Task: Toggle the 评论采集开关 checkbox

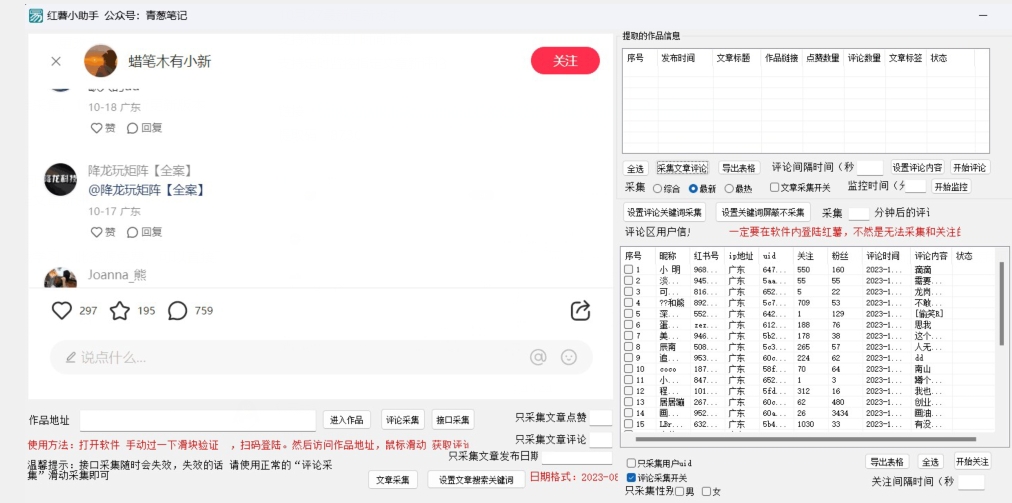Action: coord(632,478)
